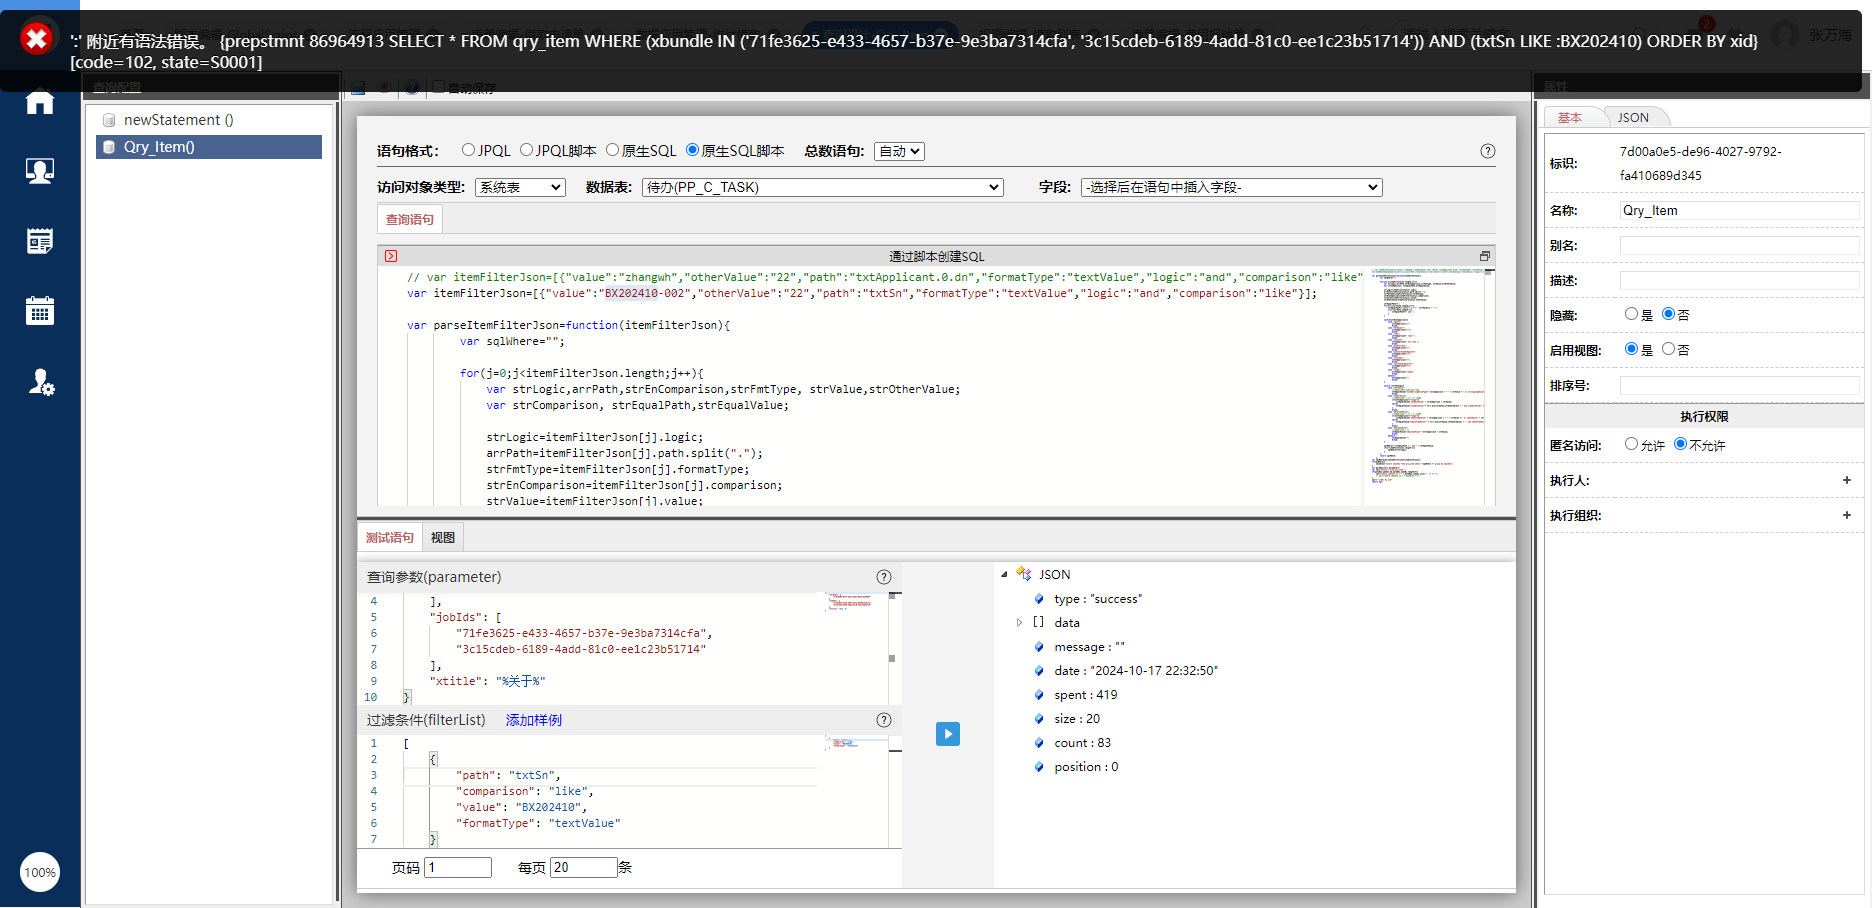Click the 添加样例 link
The image size is (1872, 908).
pos(533,720)
